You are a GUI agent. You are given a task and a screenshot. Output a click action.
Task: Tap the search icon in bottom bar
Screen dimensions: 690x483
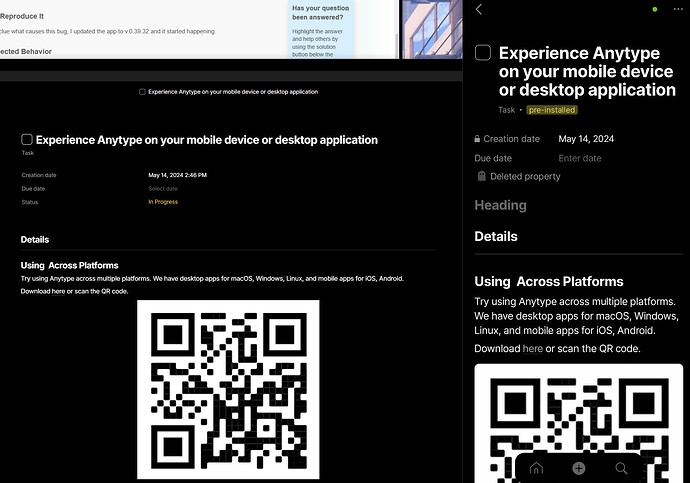coord(621,468)
